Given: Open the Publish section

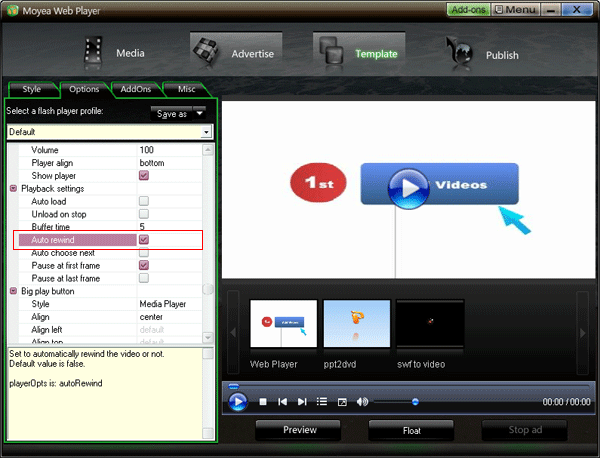Looking at the screenshot, I should pos(483,54).
